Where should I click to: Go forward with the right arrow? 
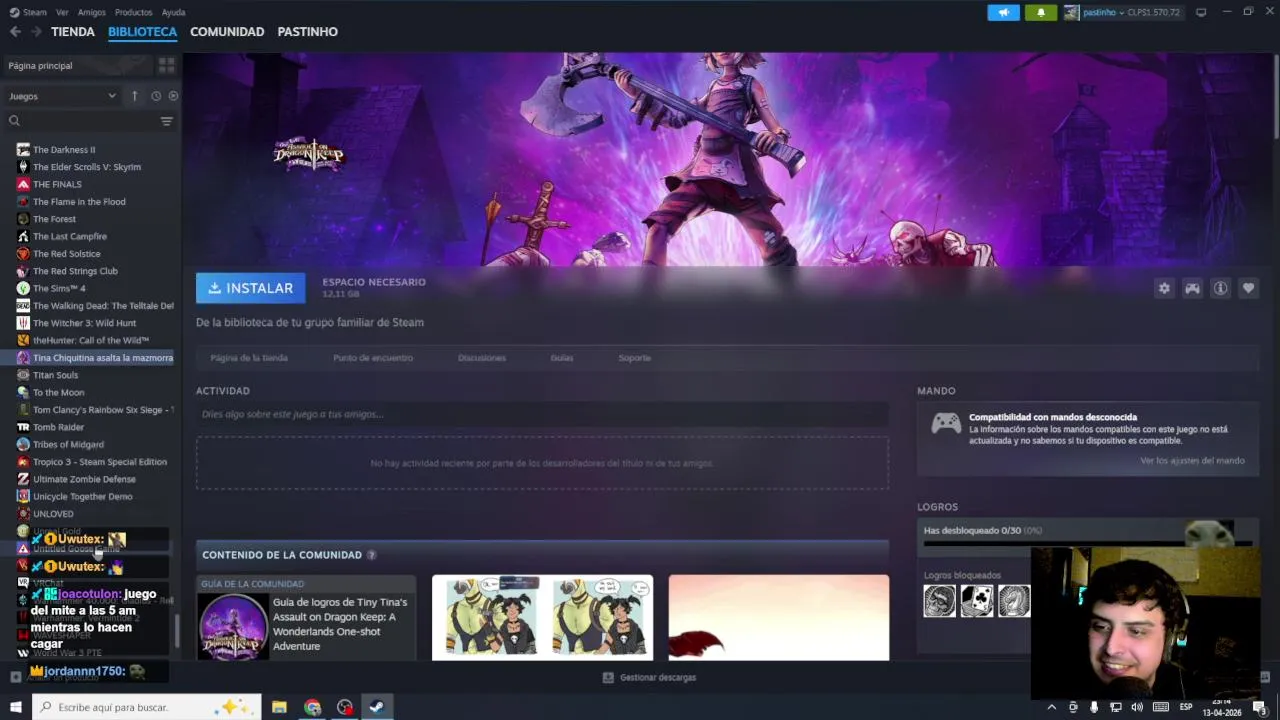(36, 32)
